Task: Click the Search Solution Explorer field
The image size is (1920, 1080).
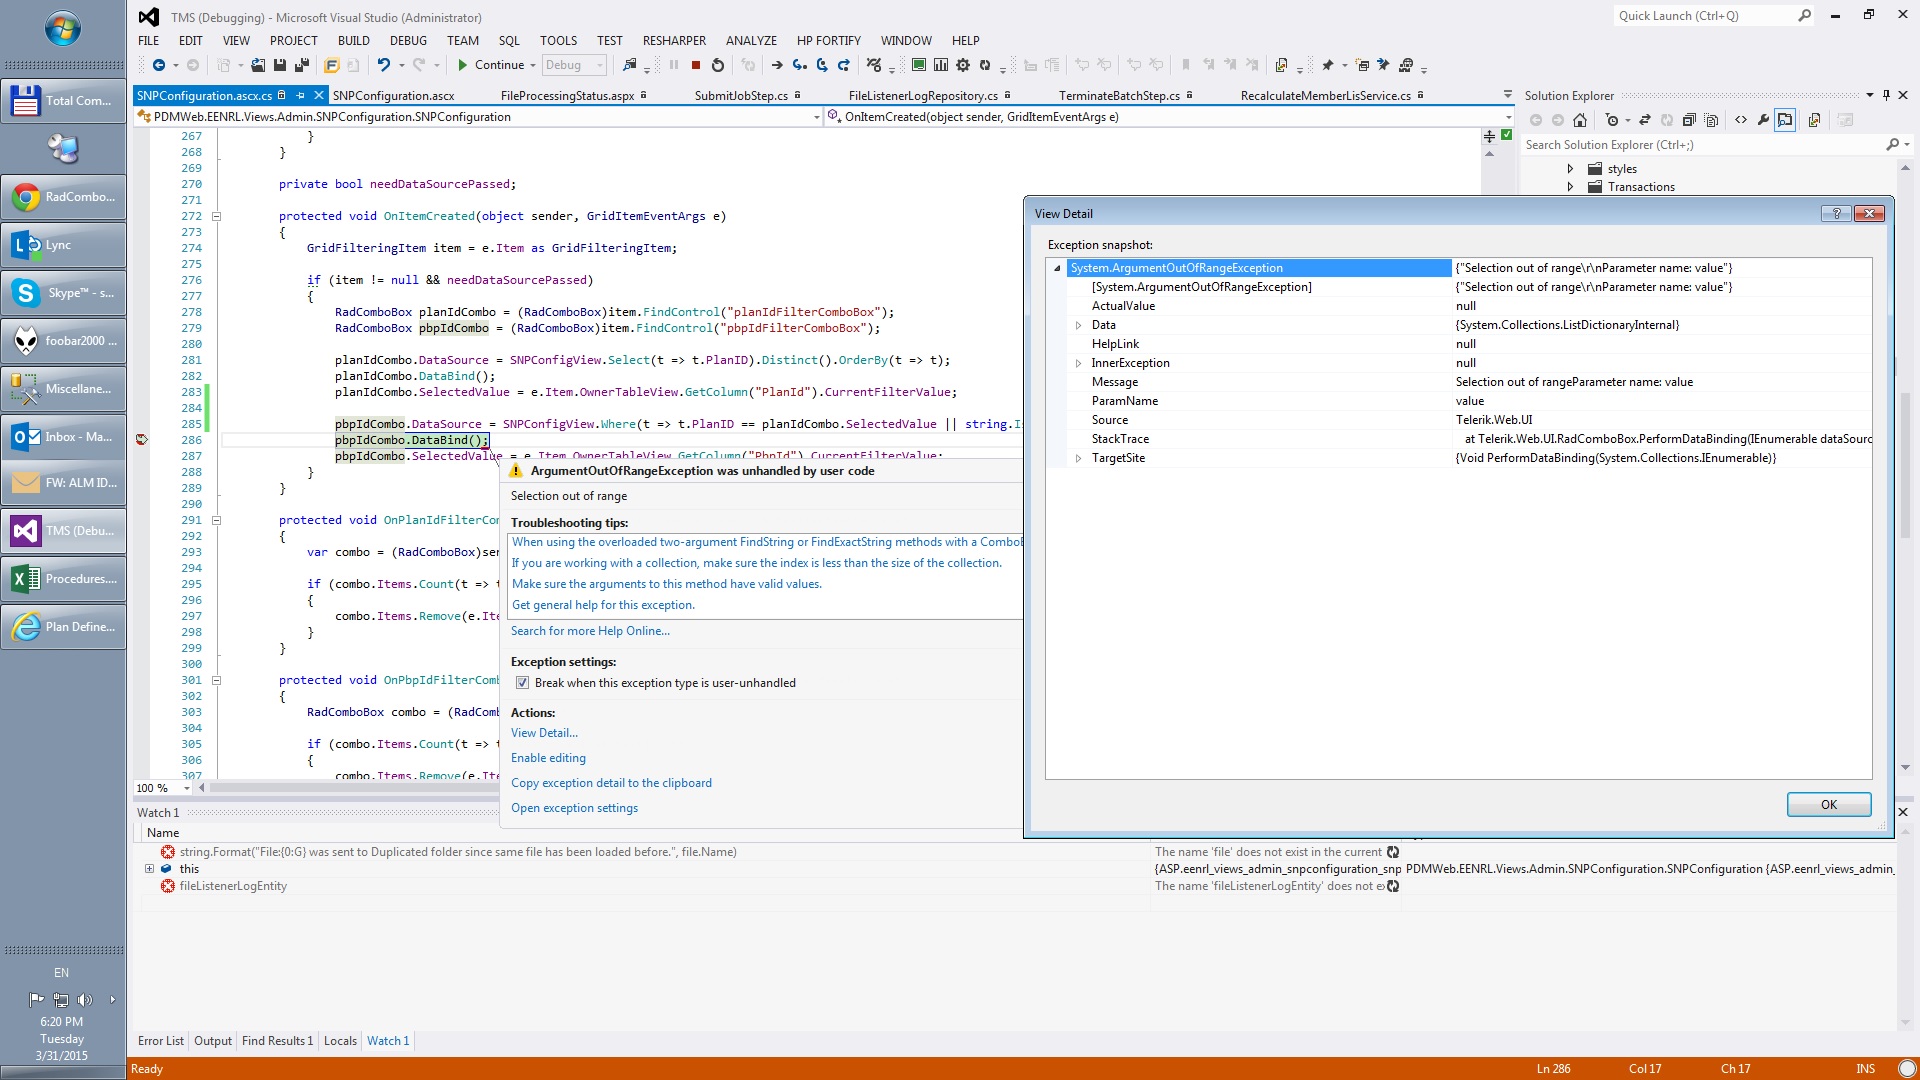Action: pos(1700,145)
